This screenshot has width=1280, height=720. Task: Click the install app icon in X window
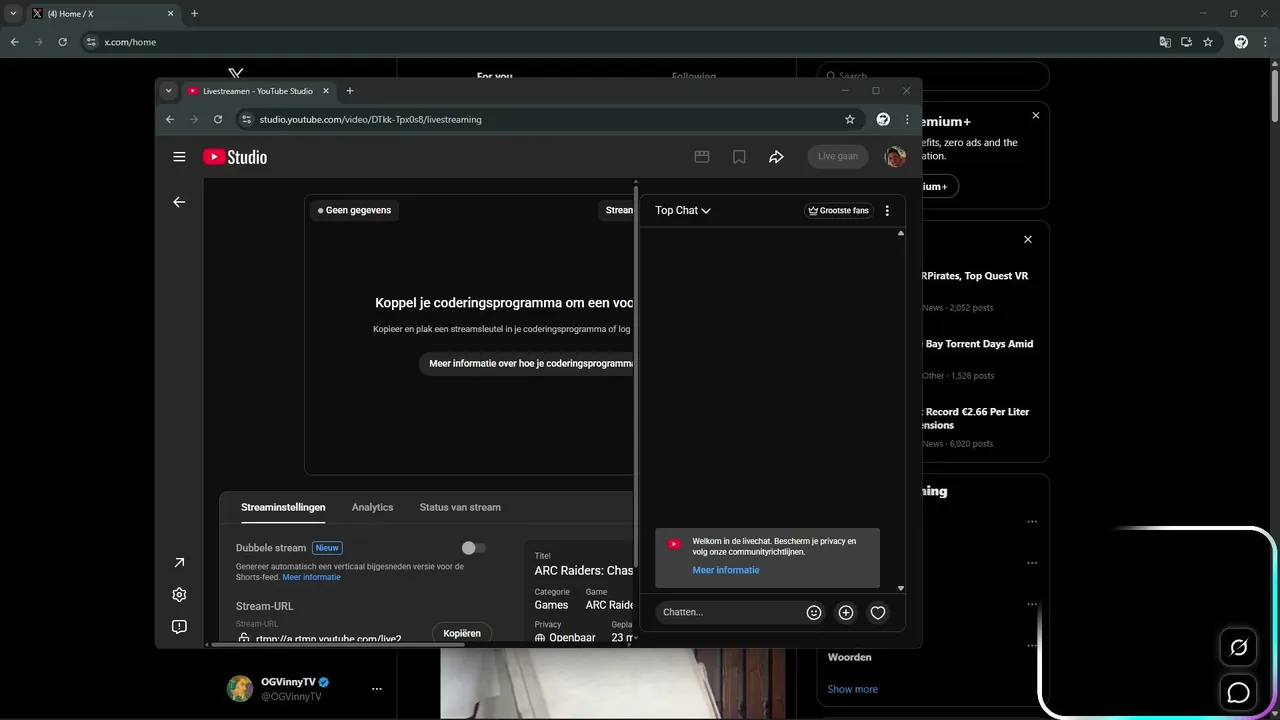1186,42
